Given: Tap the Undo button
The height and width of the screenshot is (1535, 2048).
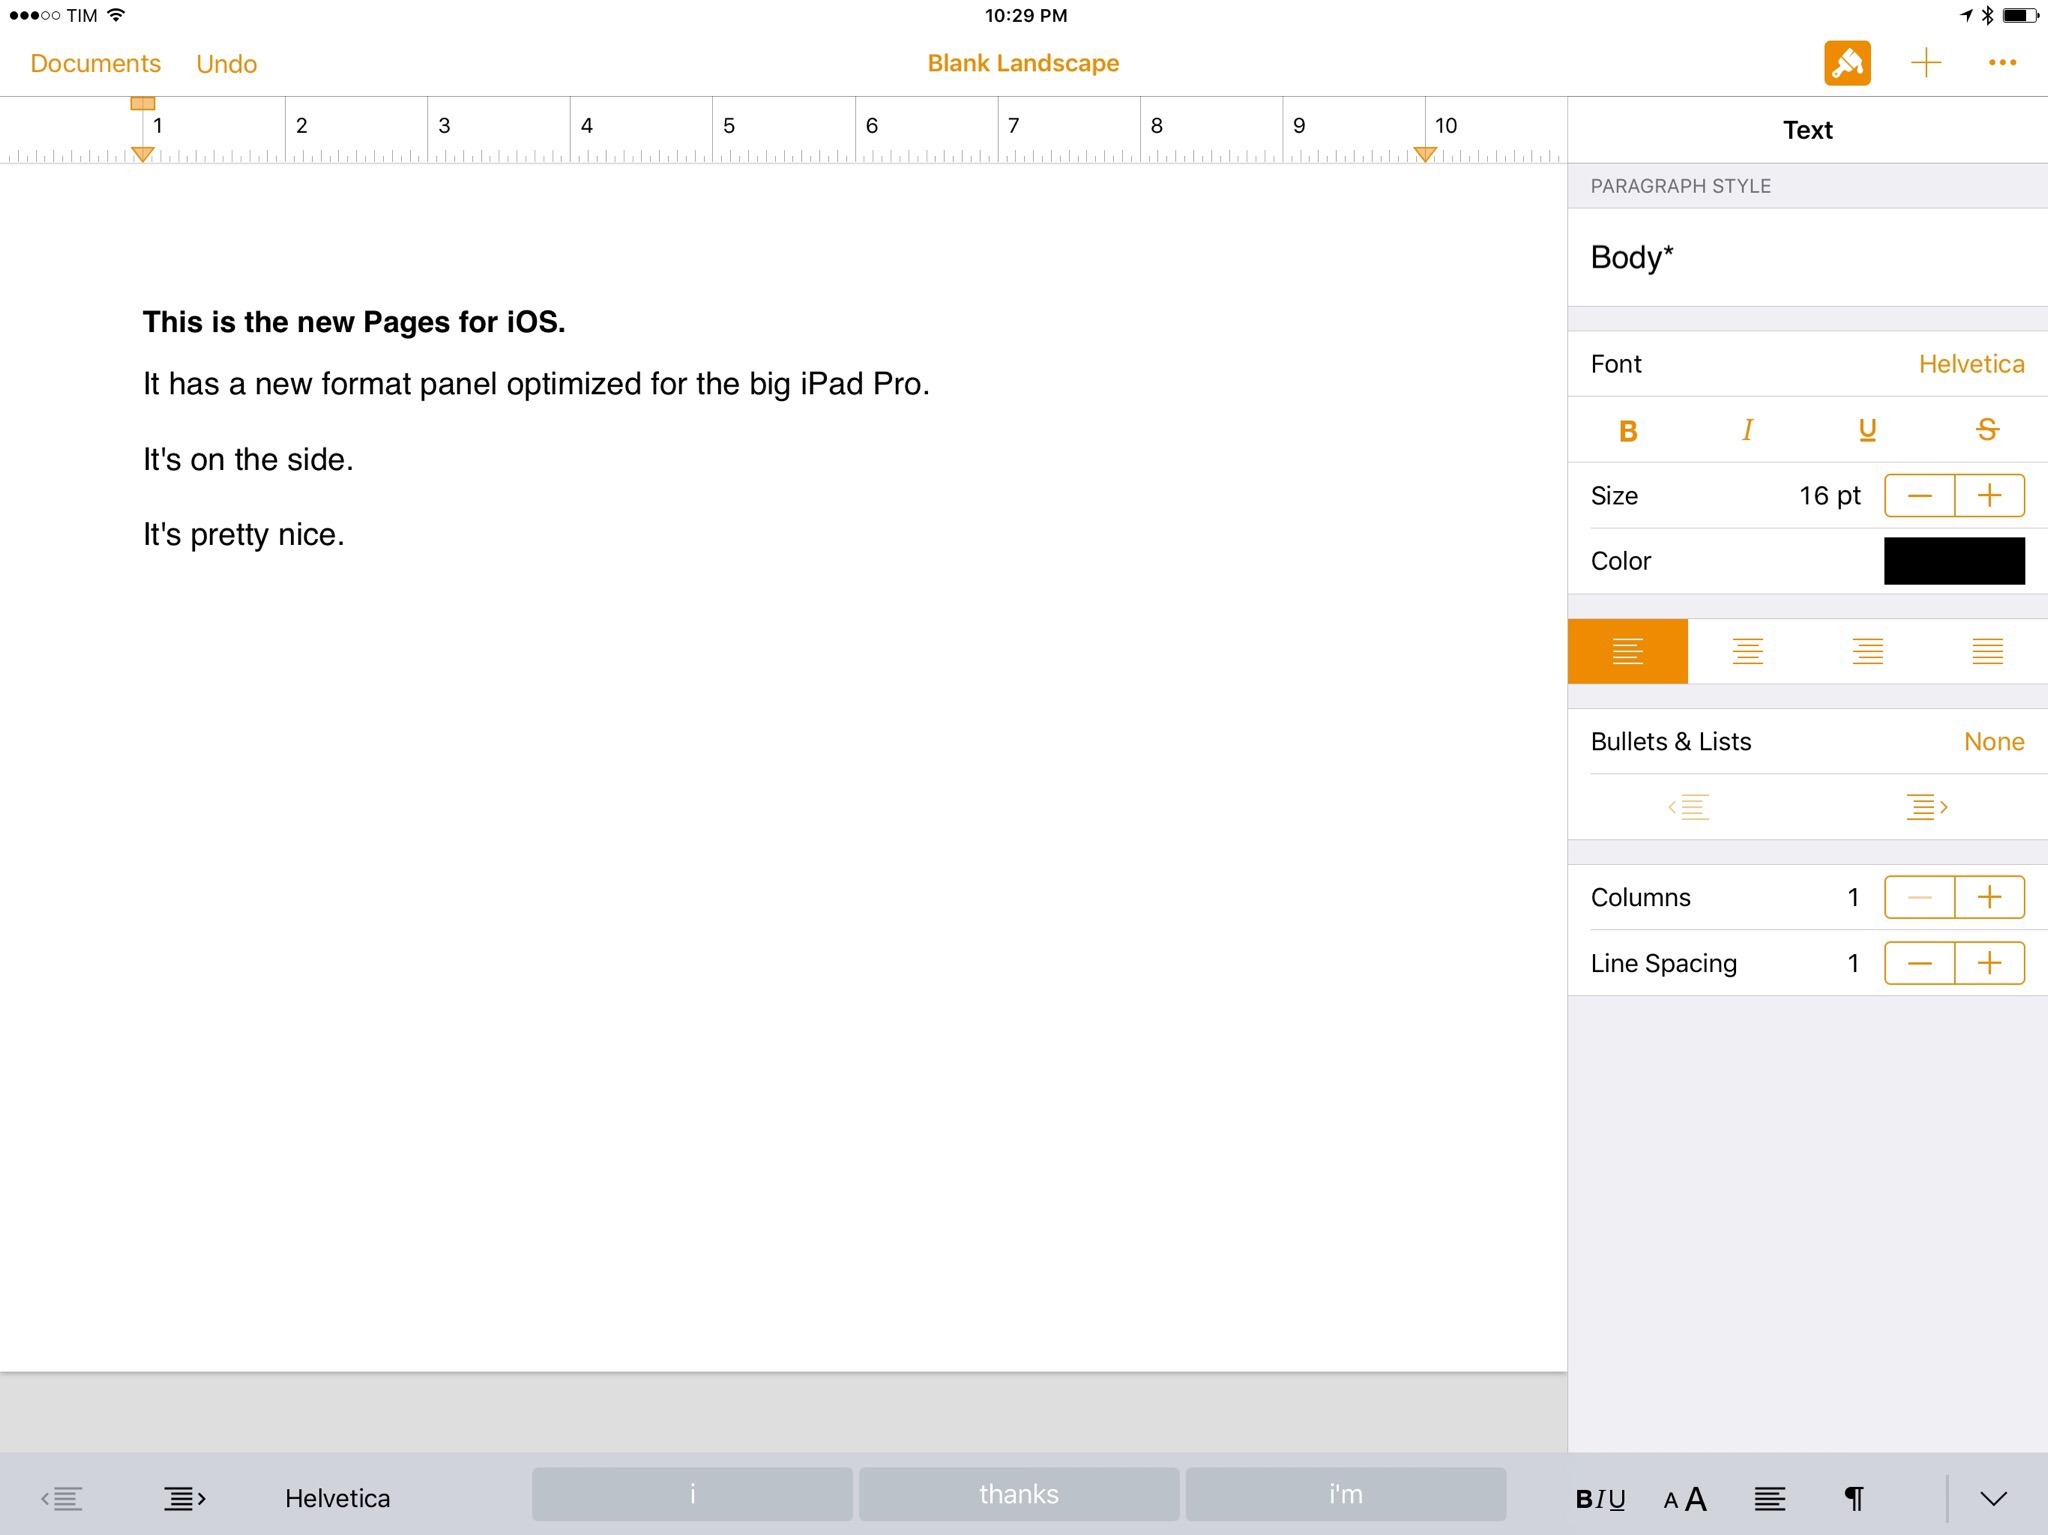Looking at the screenshot, I should pyautogui.click(x=227, y=64).
